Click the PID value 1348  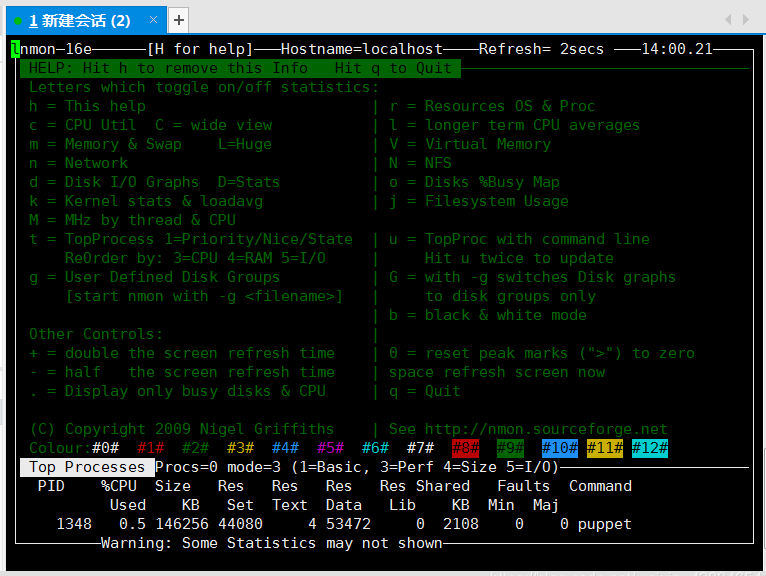[x=74, y=524]
